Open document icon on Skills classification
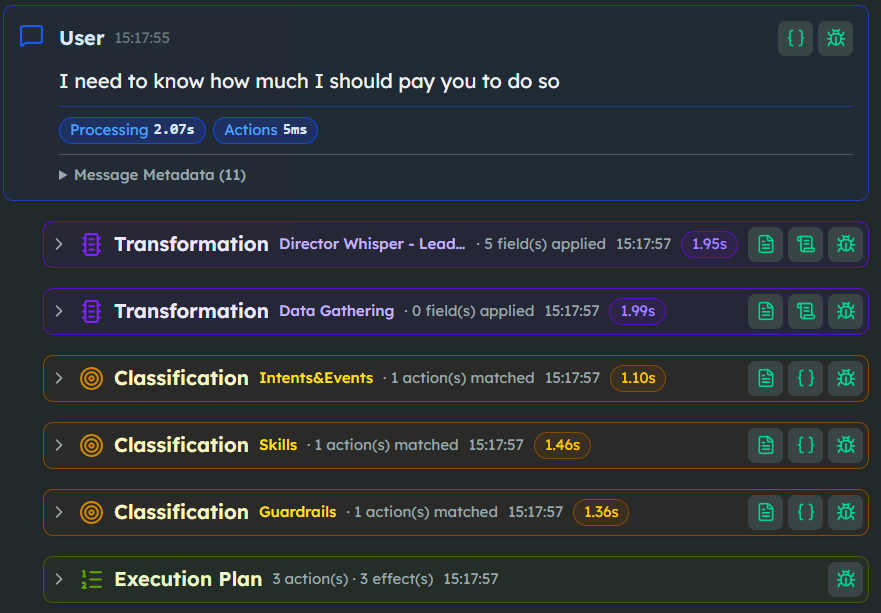This screenshot has height=613, width=881. [x=765, y=445]
